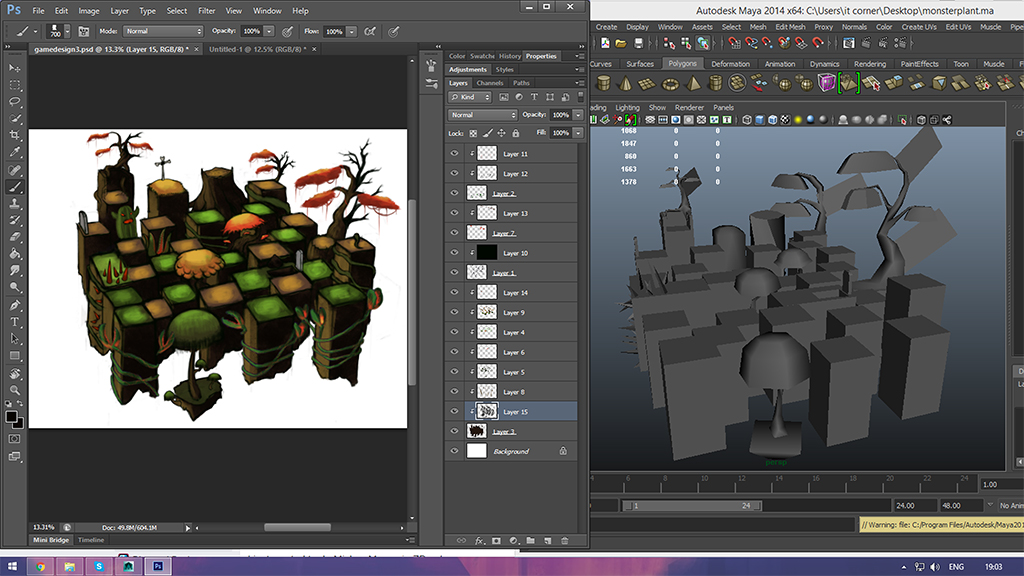
Task: Open the Photoshop Image menu
Action: tap(89, 11)
